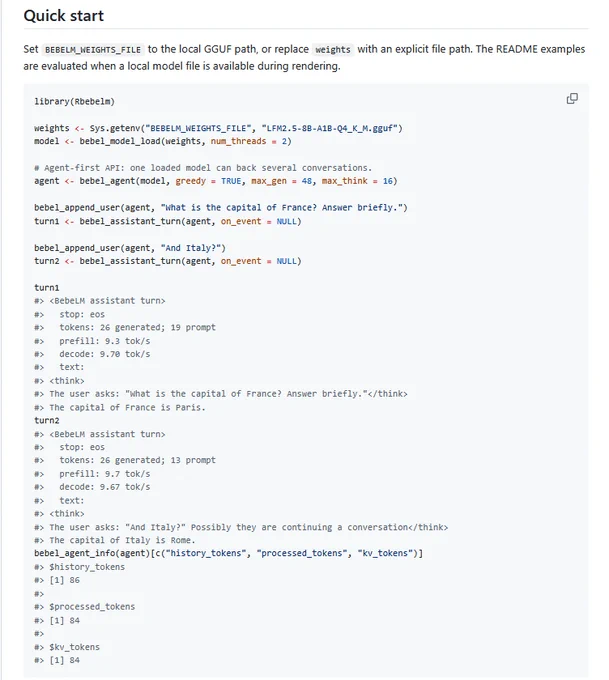Click the $processed_tokens output line
609x680 pixels.
[x=85, y=607]
